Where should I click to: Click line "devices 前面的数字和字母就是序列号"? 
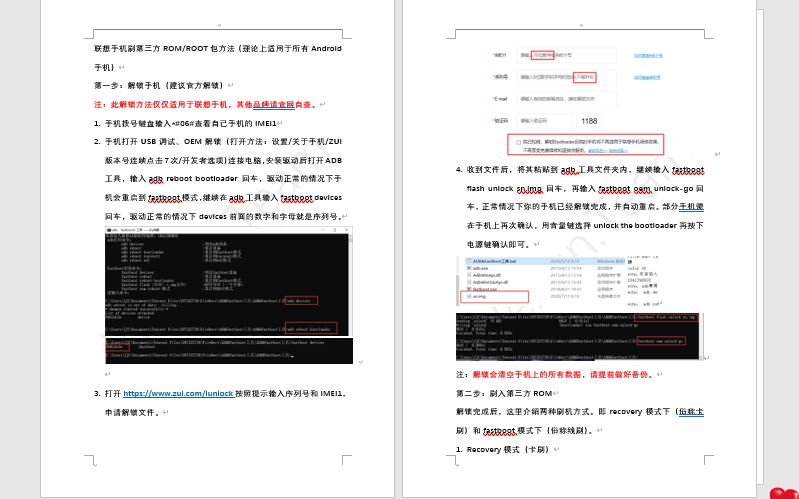click(x=271, y=217)
